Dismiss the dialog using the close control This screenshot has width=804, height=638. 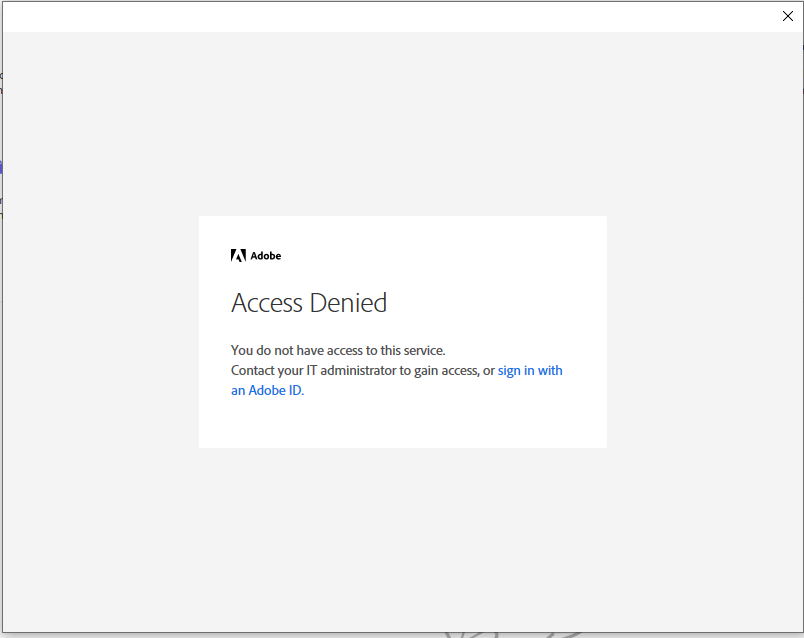[788, 16]
